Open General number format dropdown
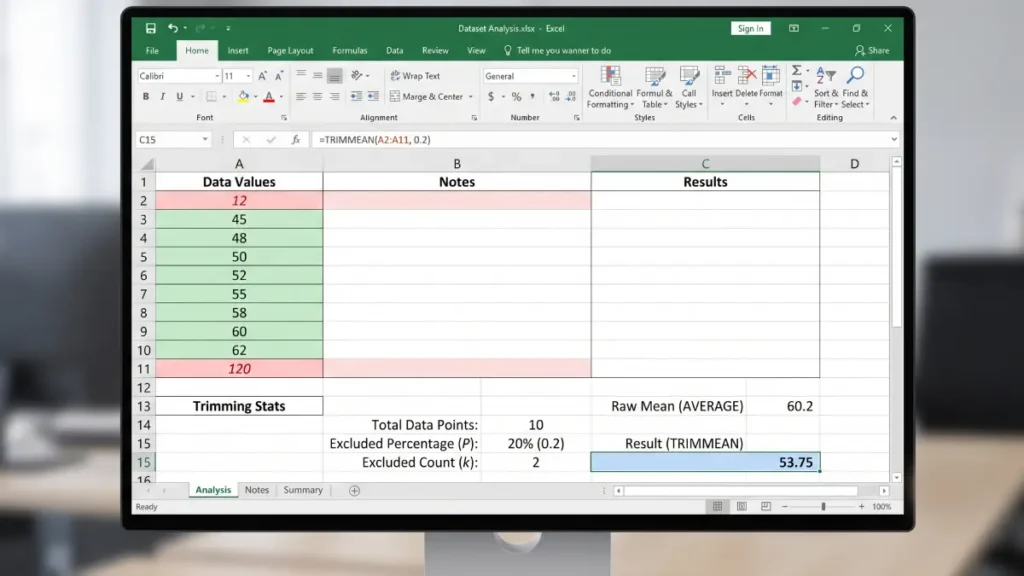Image resolution: width=1024 pixels, height=576 pixels. 573,76
